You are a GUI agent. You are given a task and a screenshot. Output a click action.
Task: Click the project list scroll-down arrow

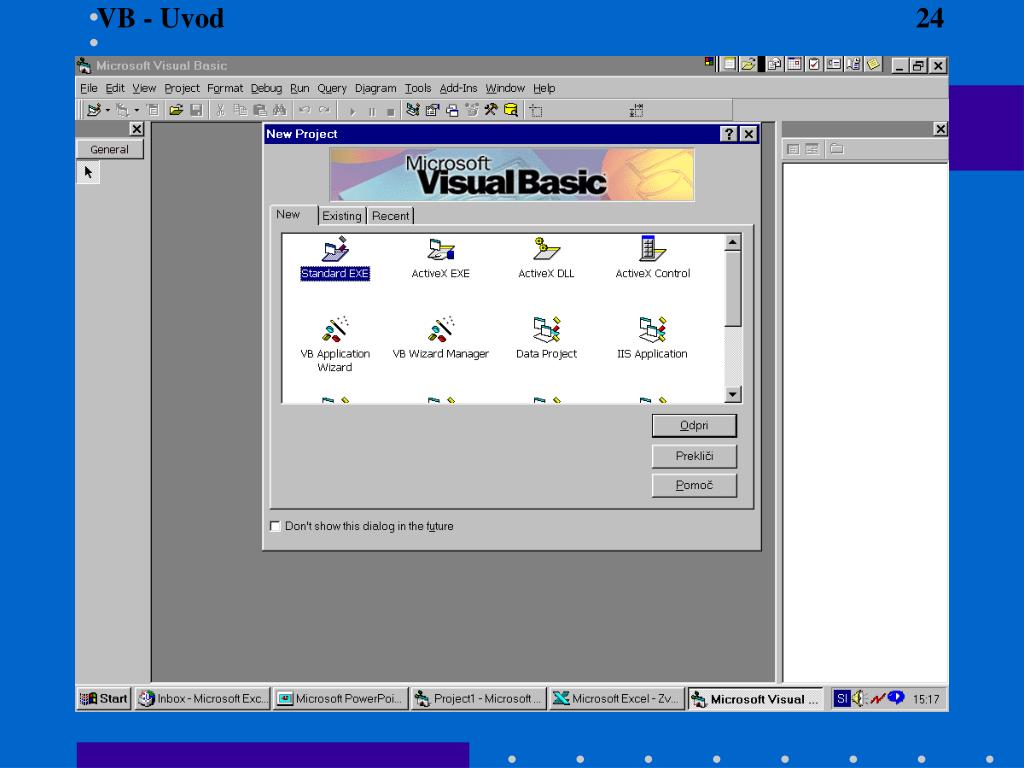click(733, 394)
